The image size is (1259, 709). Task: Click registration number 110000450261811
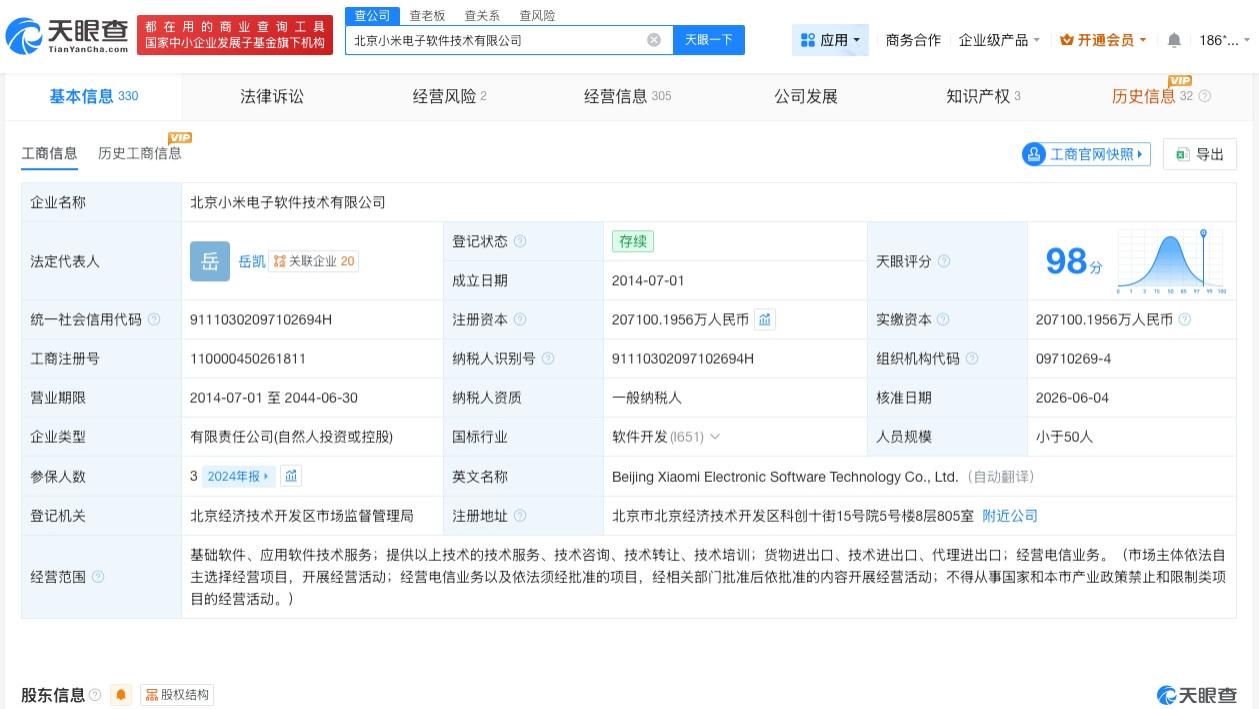[248, 358]
